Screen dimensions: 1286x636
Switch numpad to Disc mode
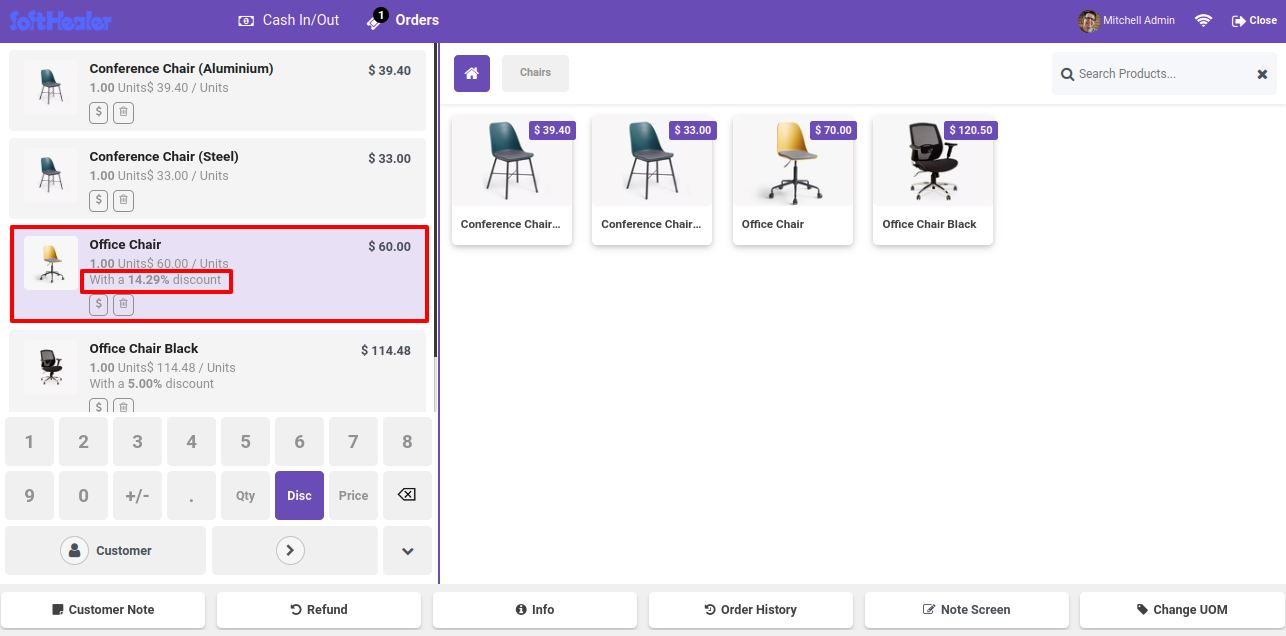click(x=300, y=496)
